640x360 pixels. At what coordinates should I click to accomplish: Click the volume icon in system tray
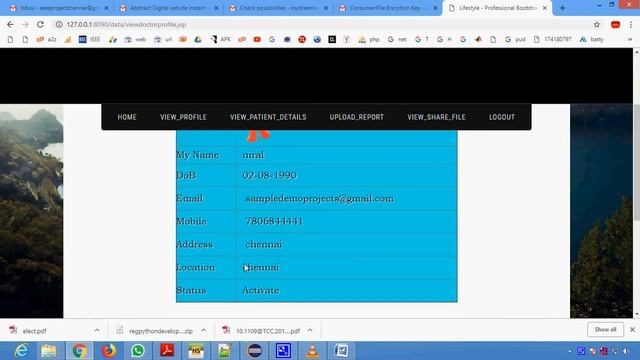point(626,351)
